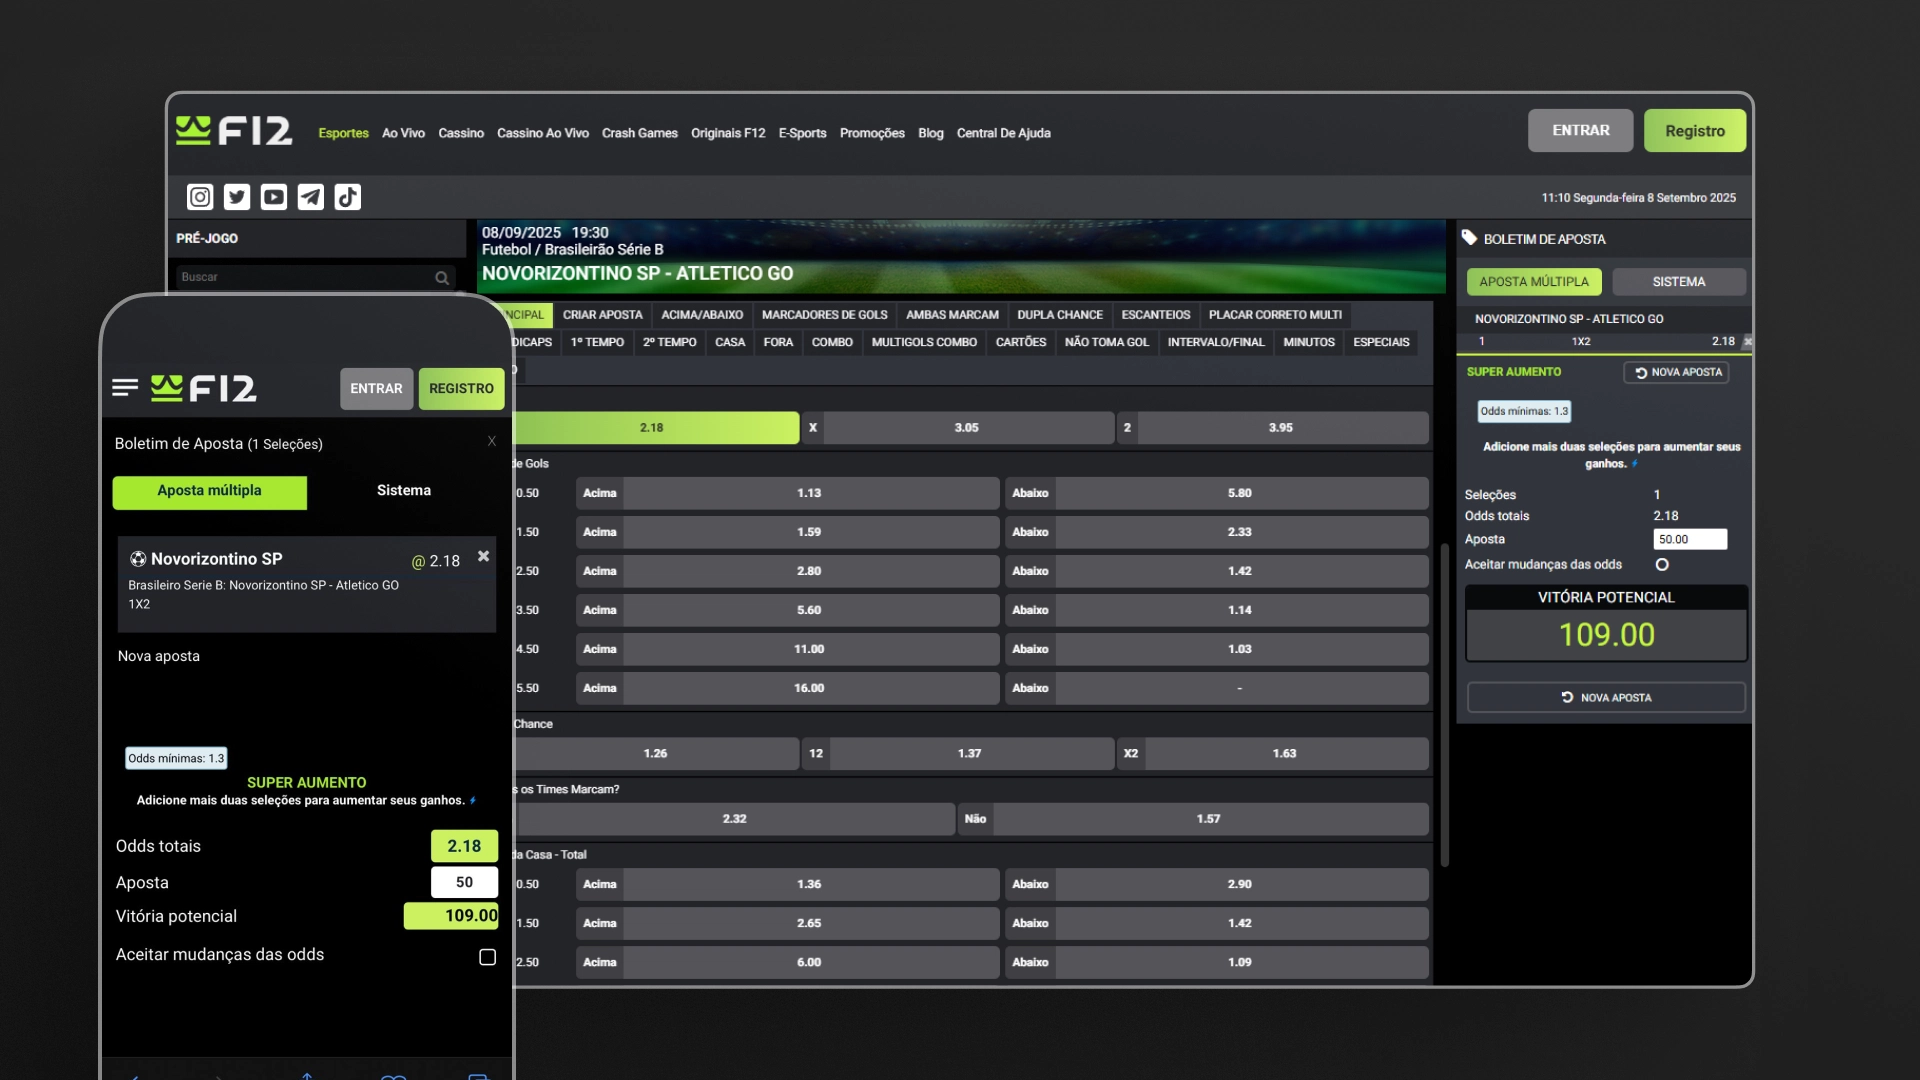Open the Instagram social icon

click(199, 197)
